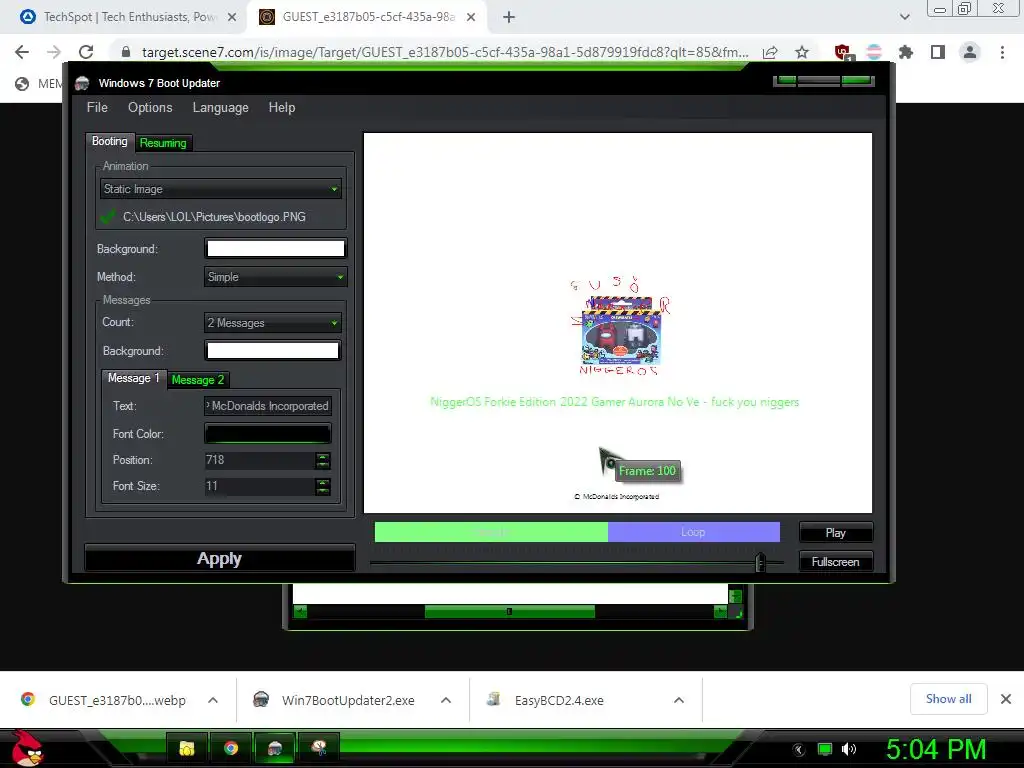Screen dimensions: 1024x768
Task: Go back using the browser back arrow
Action: [22, 52]
